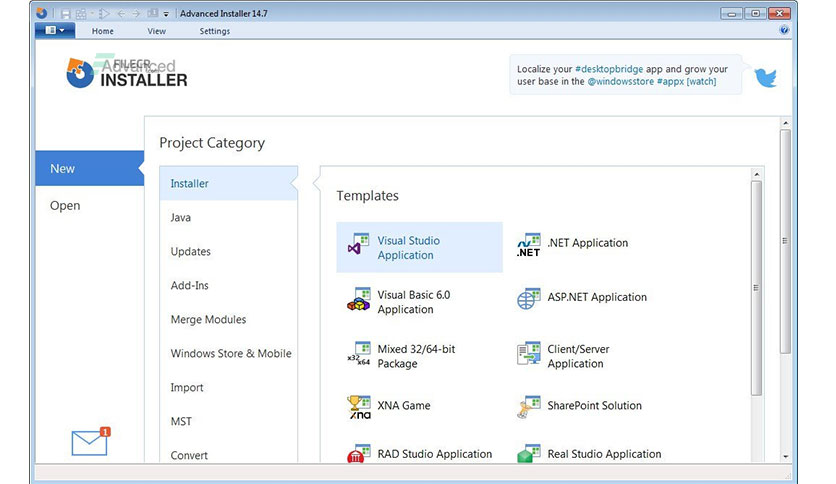Choose RAD Studio Application label
This screenshot has height=484, width=836.
tap(435, 454)
